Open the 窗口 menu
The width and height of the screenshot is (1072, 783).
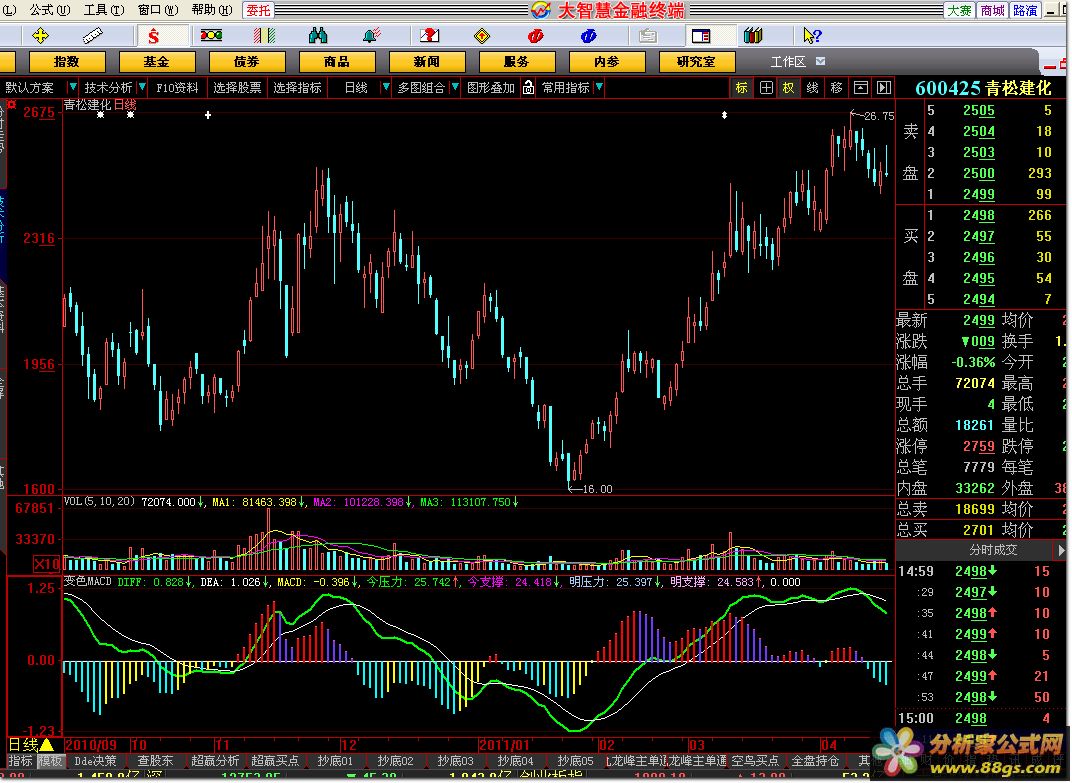(x=158, y=10)
